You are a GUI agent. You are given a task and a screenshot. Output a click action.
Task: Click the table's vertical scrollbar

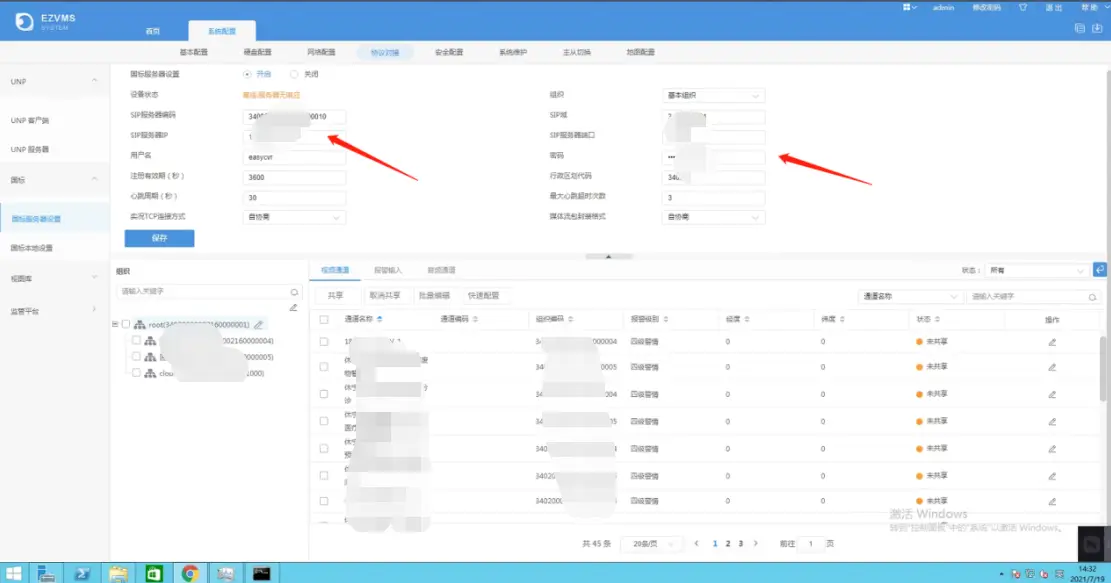(1103, 380)
